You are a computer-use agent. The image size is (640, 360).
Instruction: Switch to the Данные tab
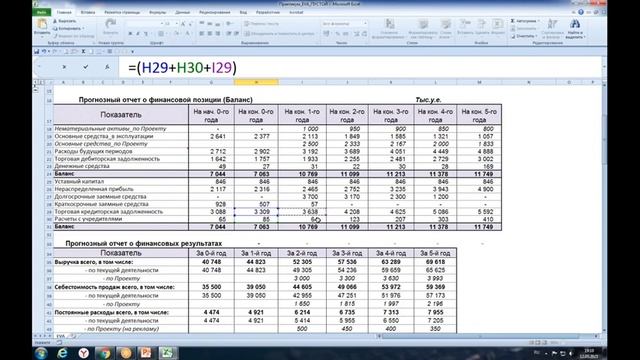[182, 13]
